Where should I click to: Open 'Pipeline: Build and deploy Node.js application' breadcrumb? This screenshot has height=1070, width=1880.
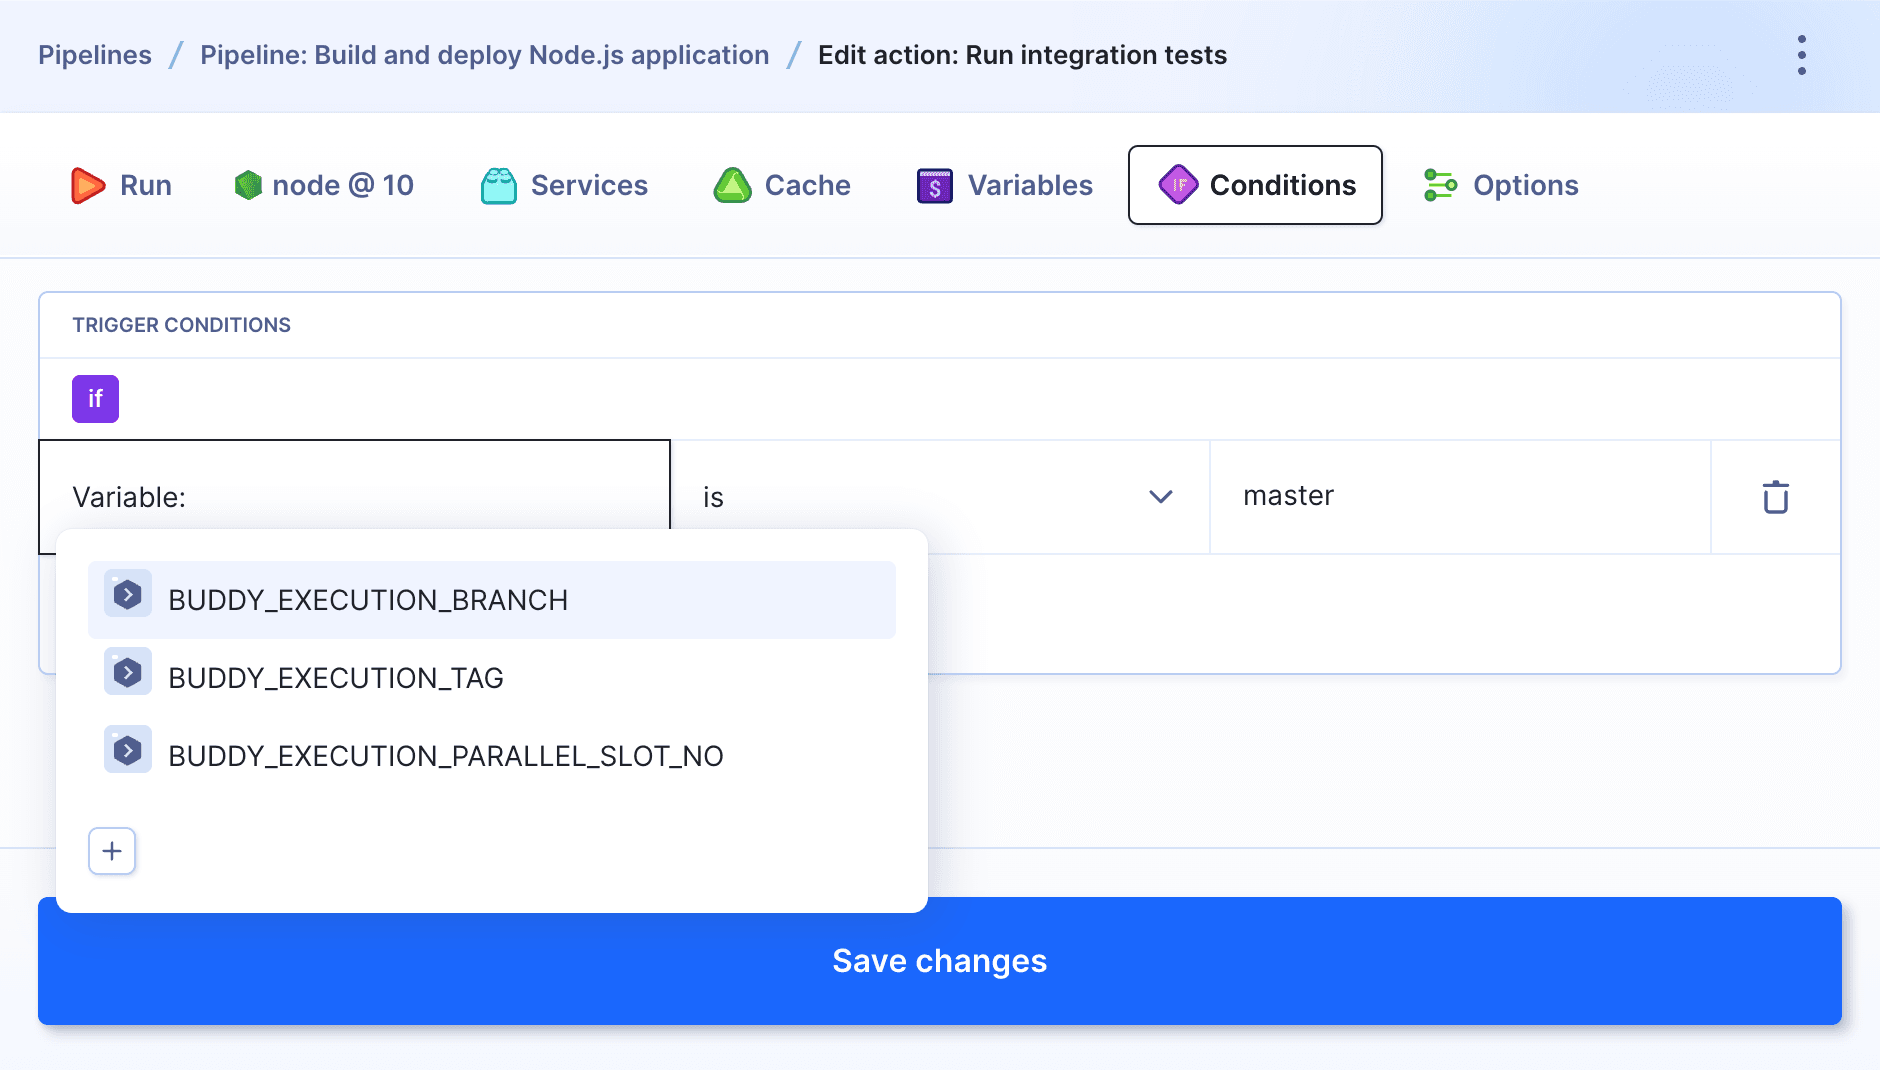click(x=484, y=55)
